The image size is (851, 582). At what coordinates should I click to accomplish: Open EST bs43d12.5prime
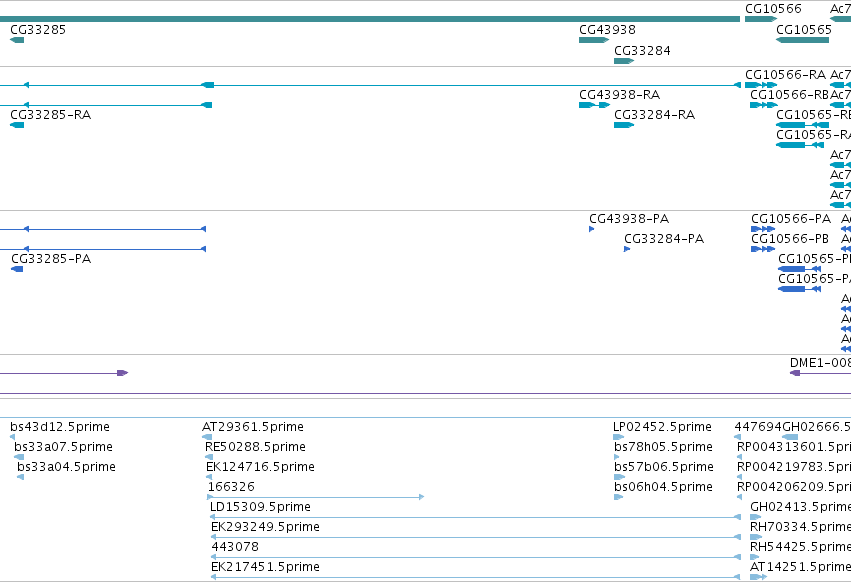click(12, 437)
